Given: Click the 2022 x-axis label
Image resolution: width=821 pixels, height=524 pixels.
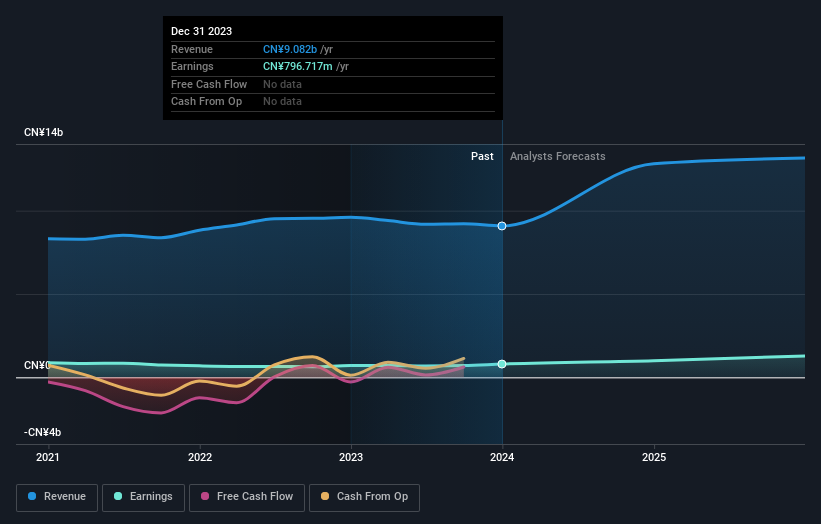Looking at the screenshot, I should point(200,458).
